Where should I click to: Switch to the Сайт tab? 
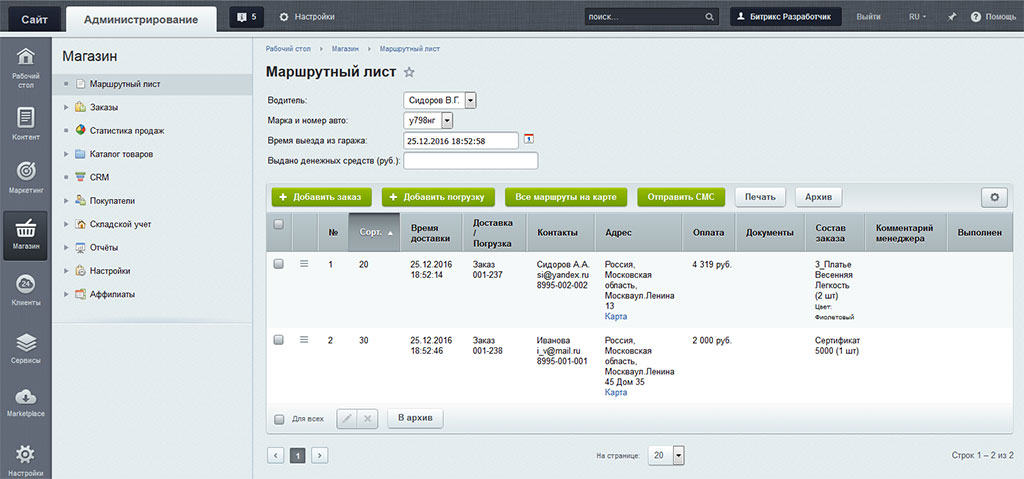(33, 18)
